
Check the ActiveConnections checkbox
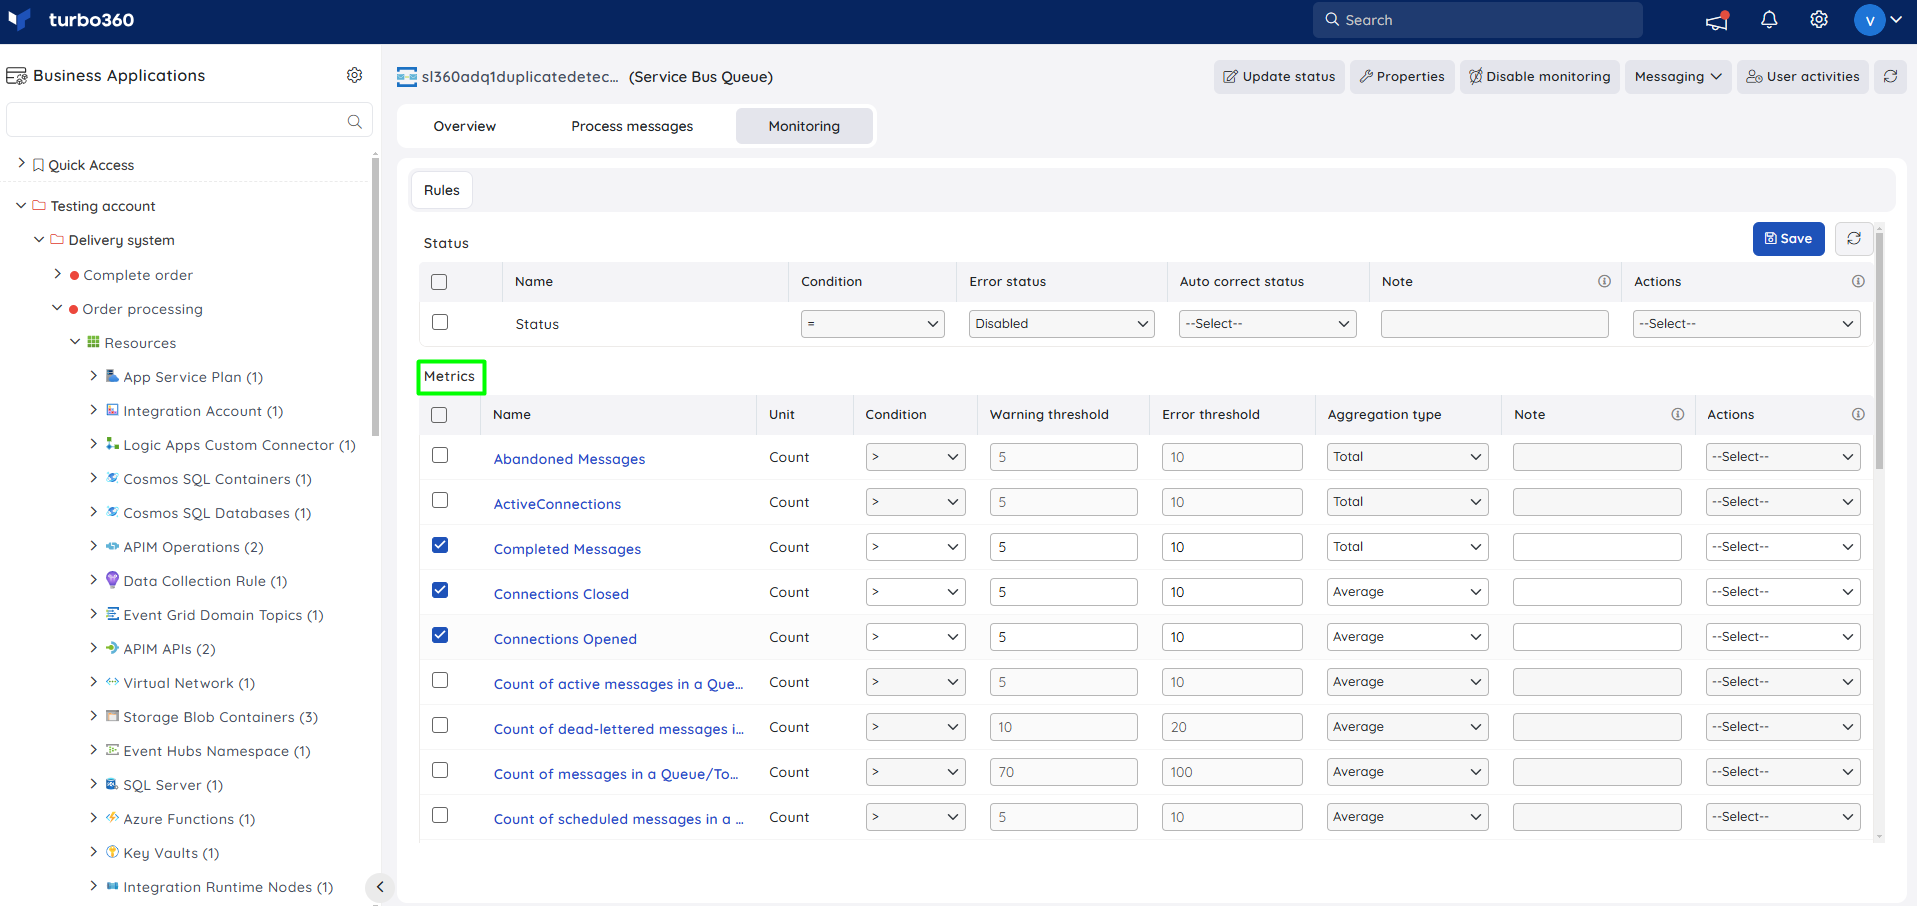(x=440, y=500)
